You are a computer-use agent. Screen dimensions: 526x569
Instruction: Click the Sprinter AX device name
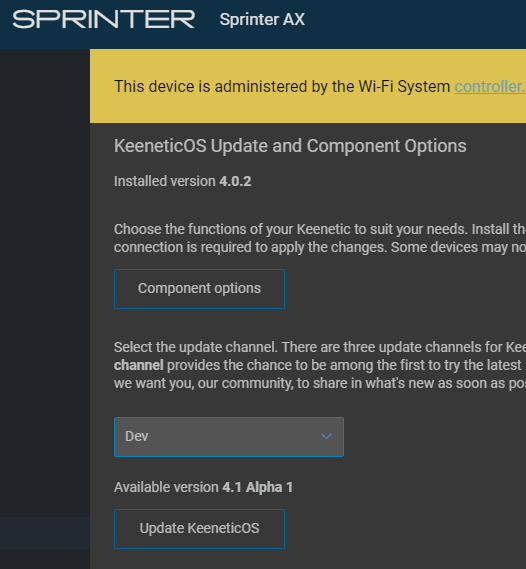[262, 19]
